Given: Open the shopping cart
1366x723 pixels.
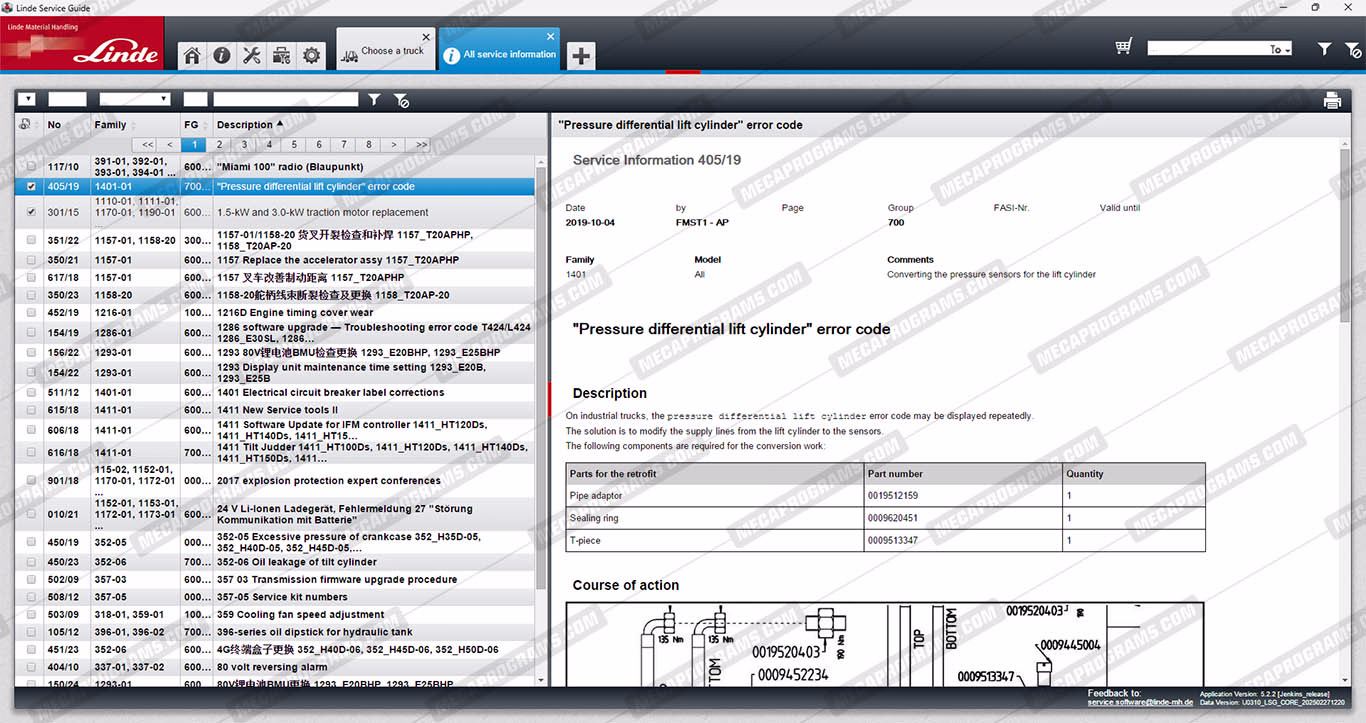Looking at the screenshot, I should (1124, 47).
